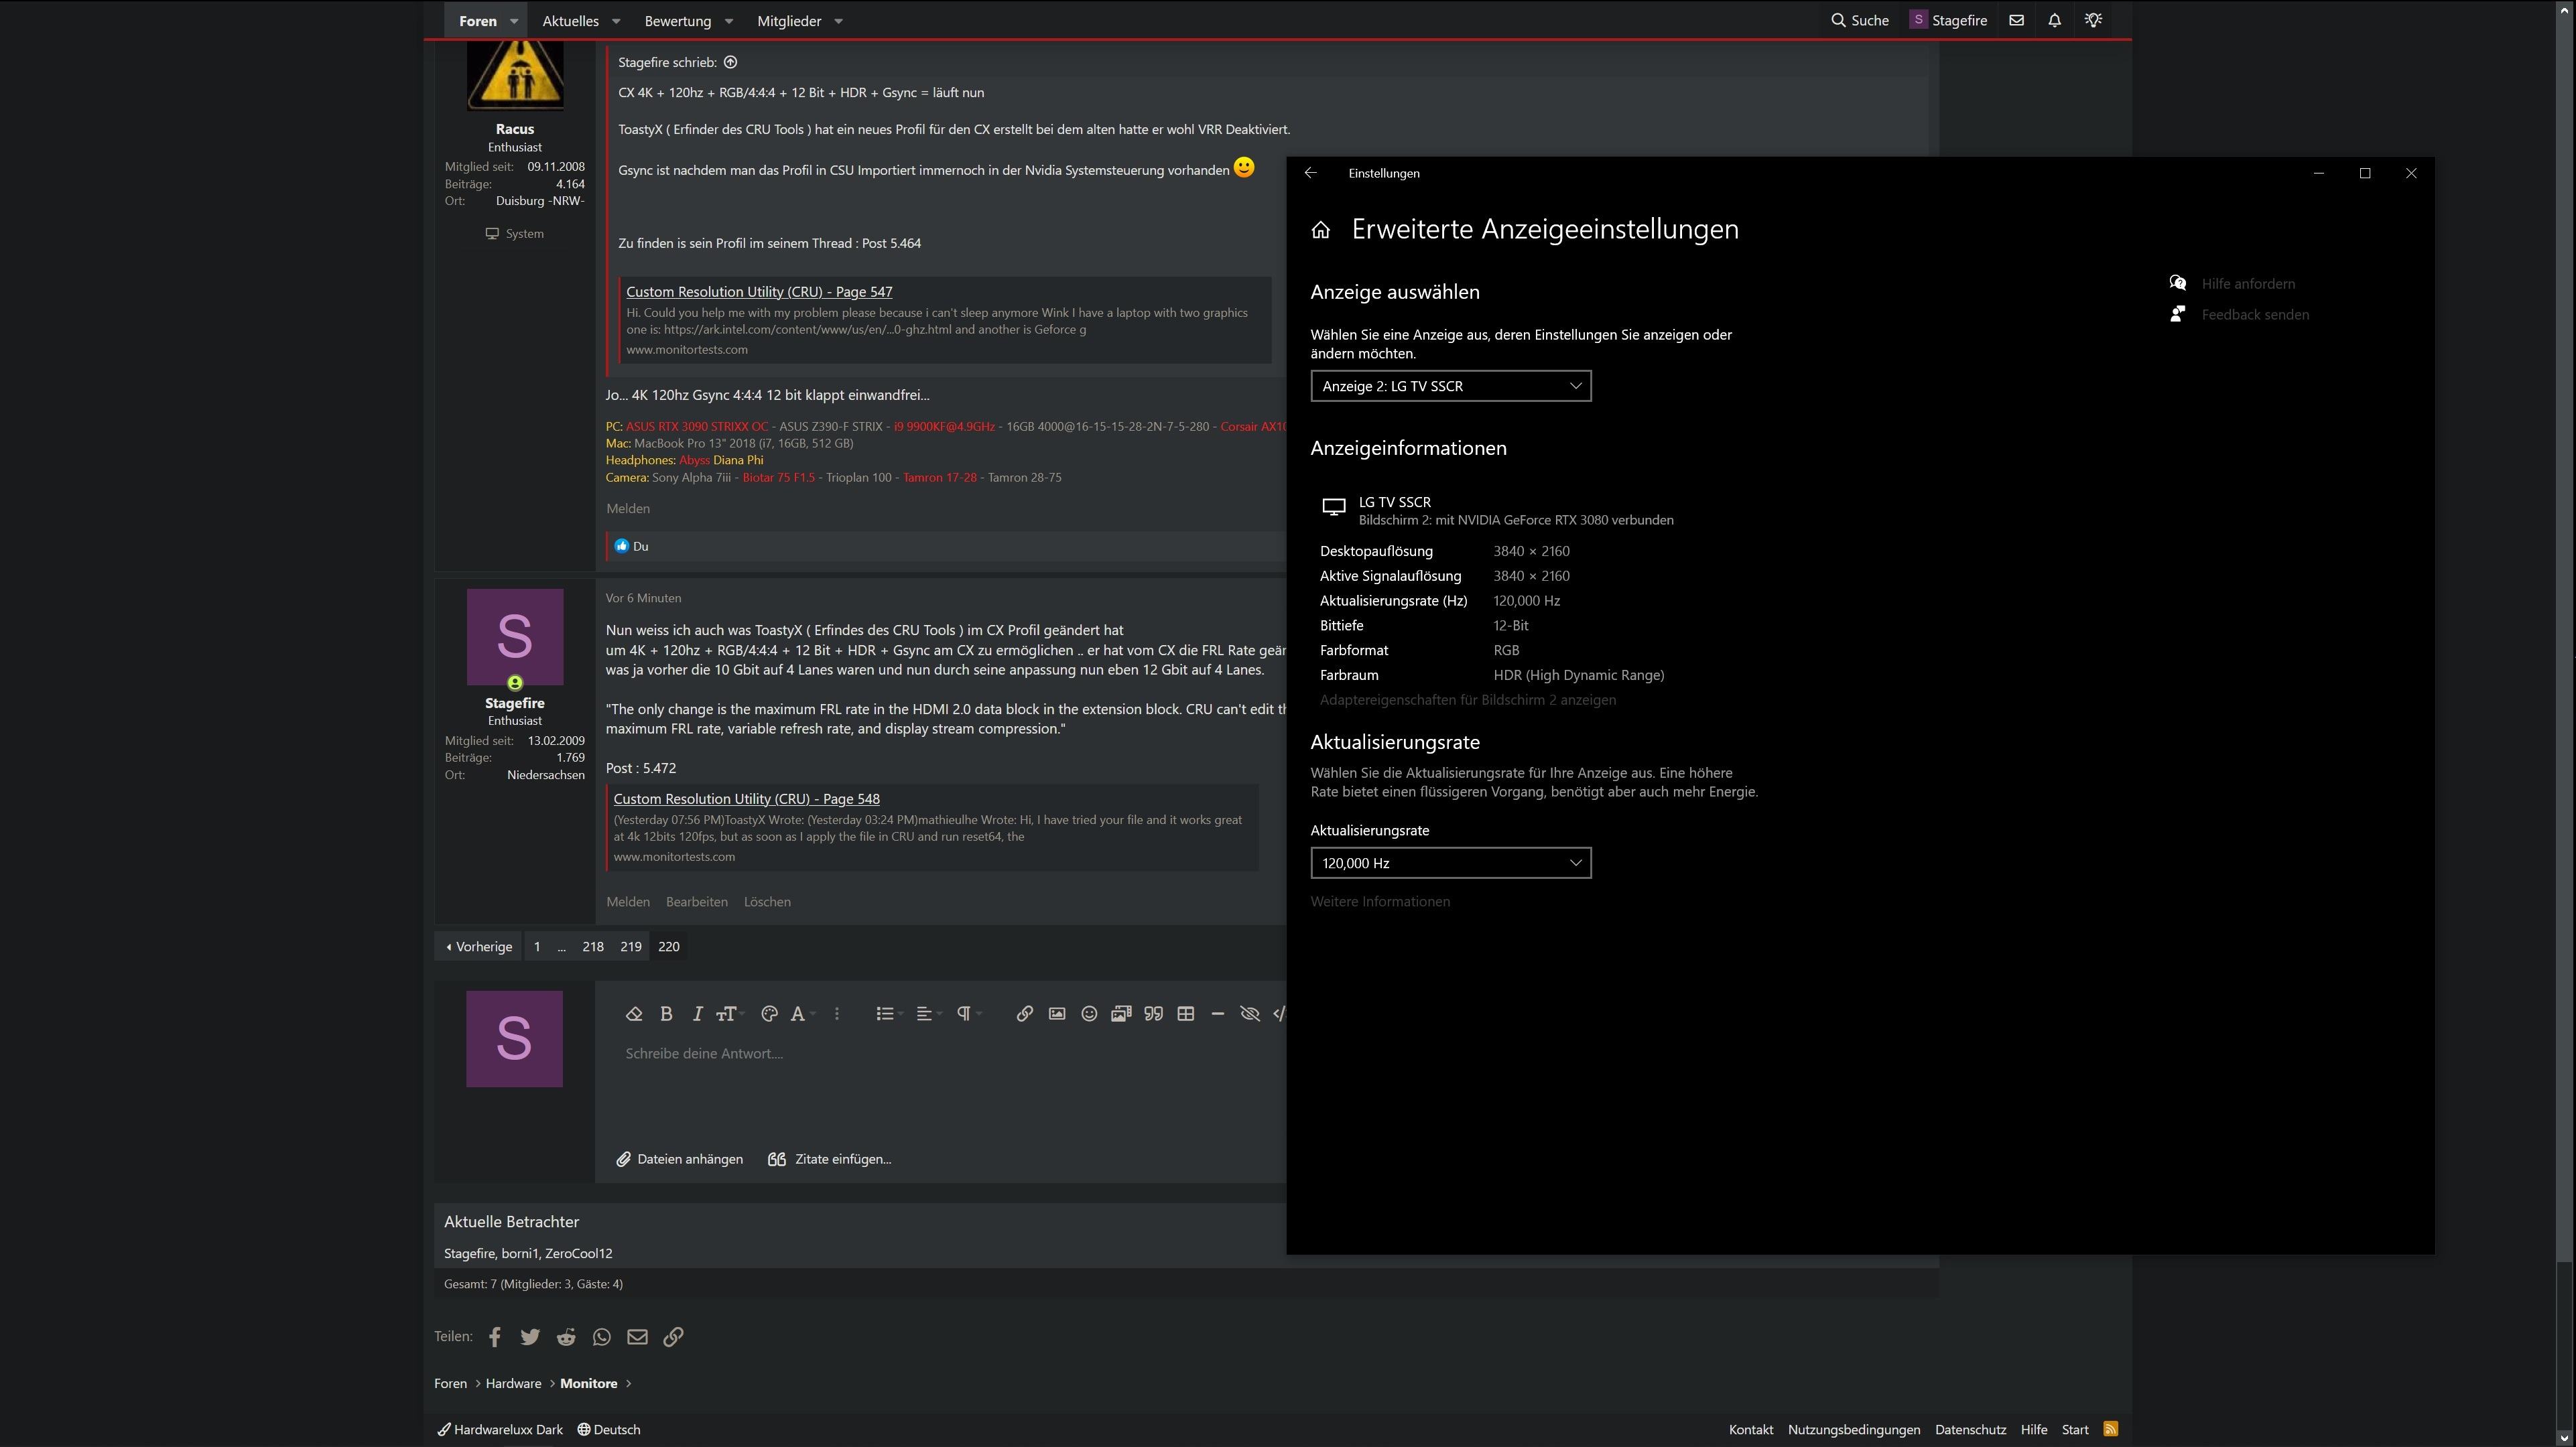The height and width of the screenshot is (1447, 2576).
Task: Open the 'Mitglieder' navigation item
Action: [789, 21]
